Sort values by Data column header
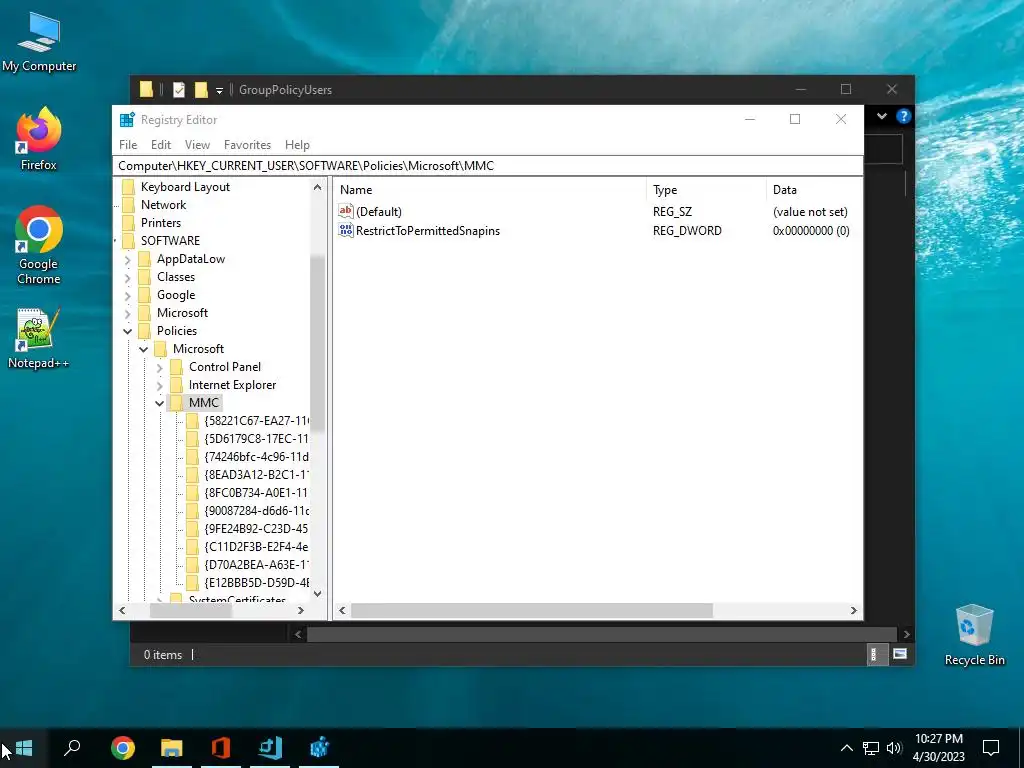 [x=814, y=189]
